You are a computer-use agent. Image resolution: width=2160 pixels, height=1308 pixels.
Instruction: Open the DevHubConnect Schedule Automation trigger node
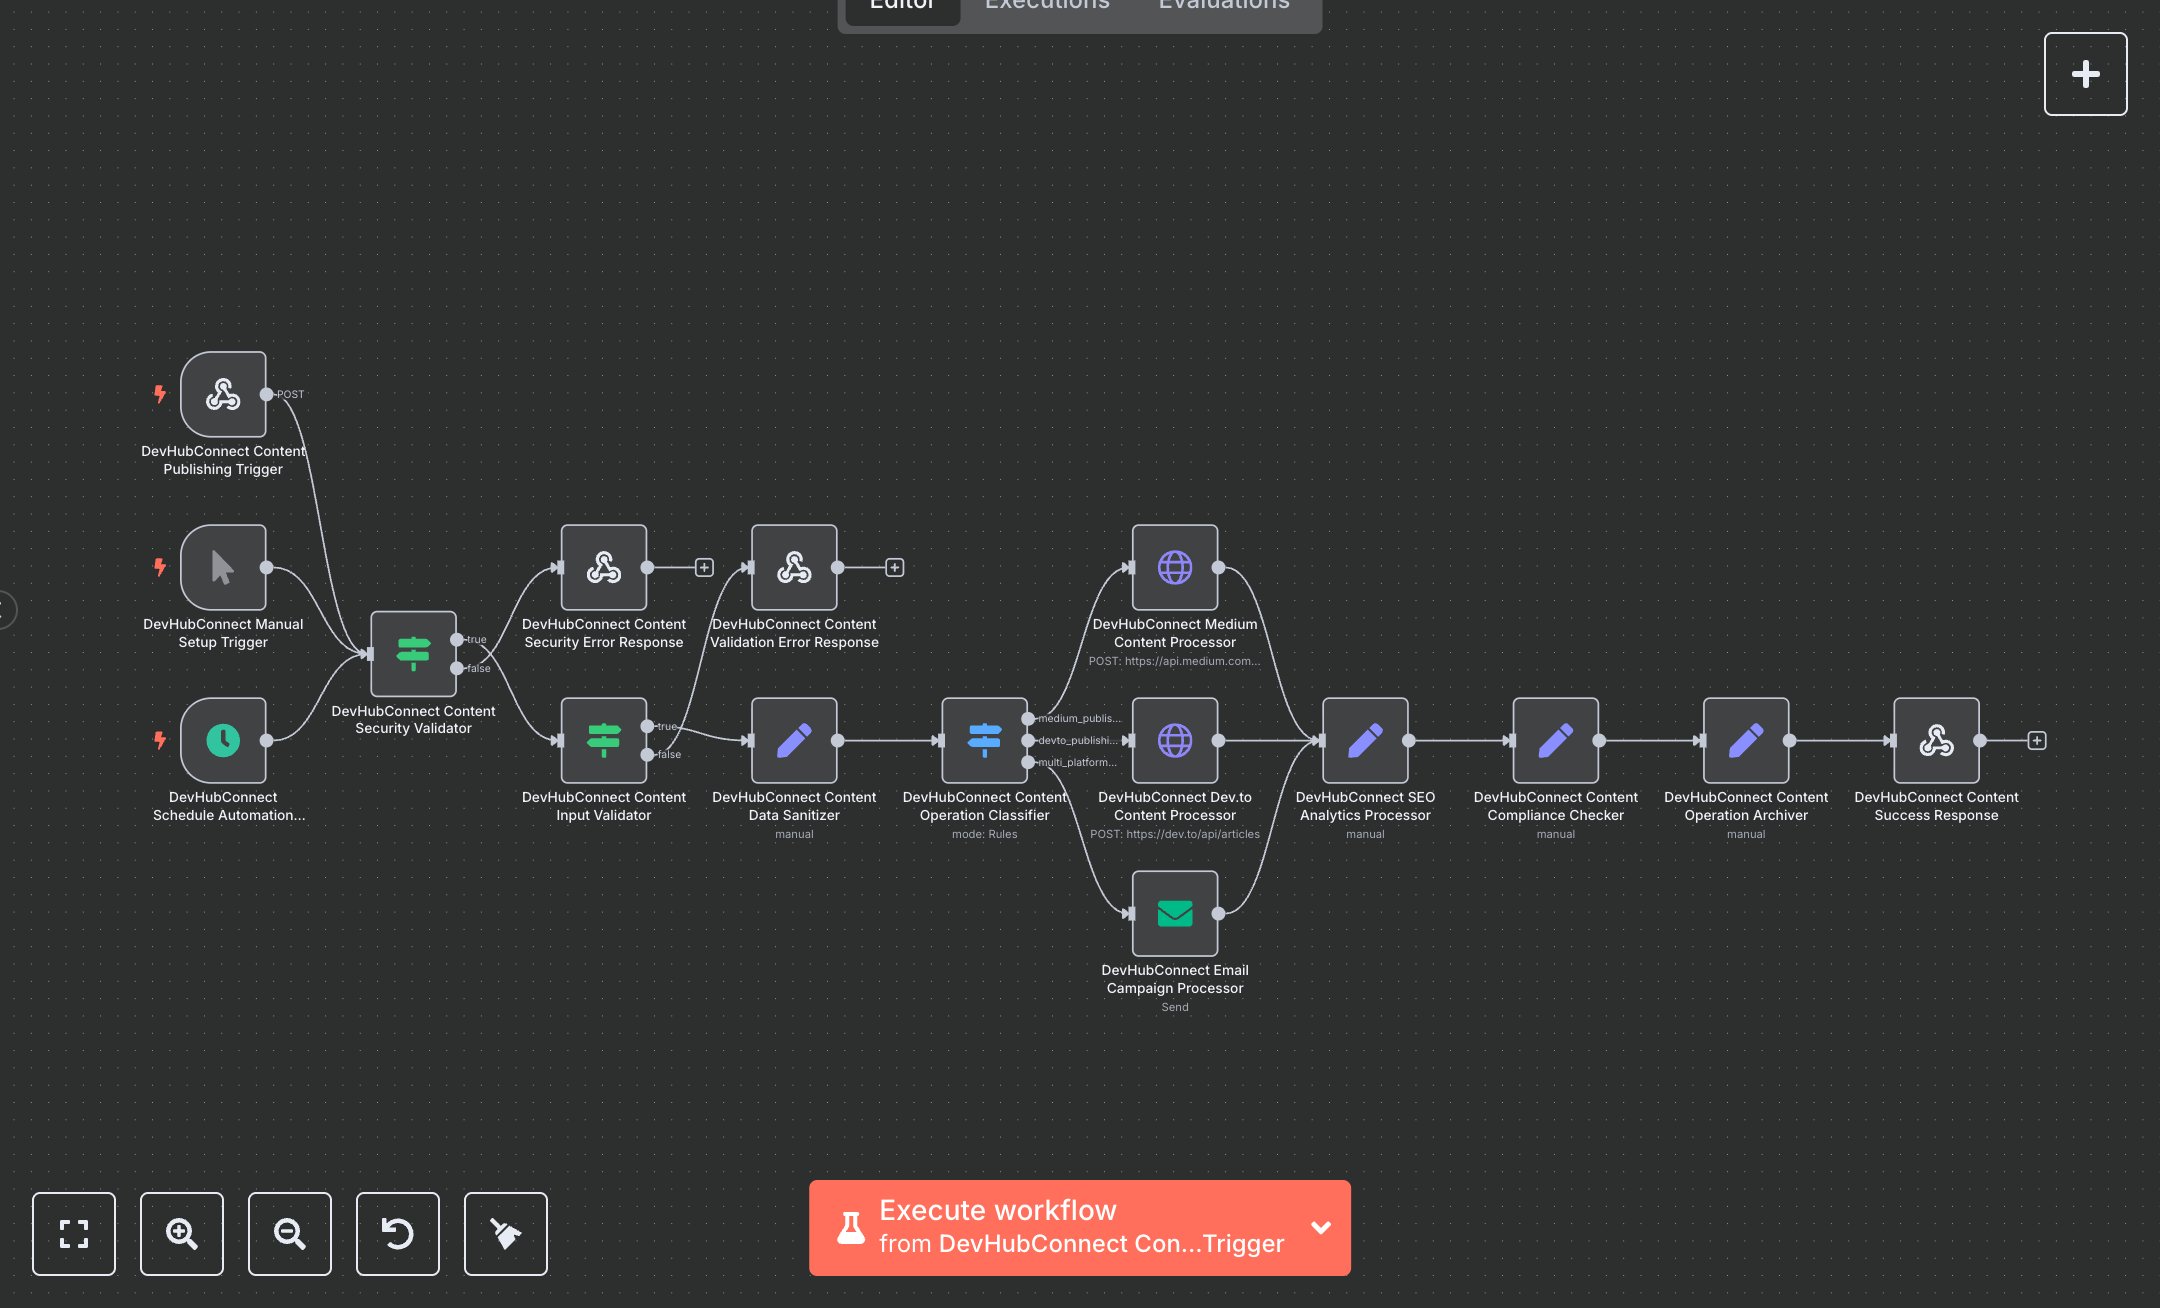pos(223,740)
